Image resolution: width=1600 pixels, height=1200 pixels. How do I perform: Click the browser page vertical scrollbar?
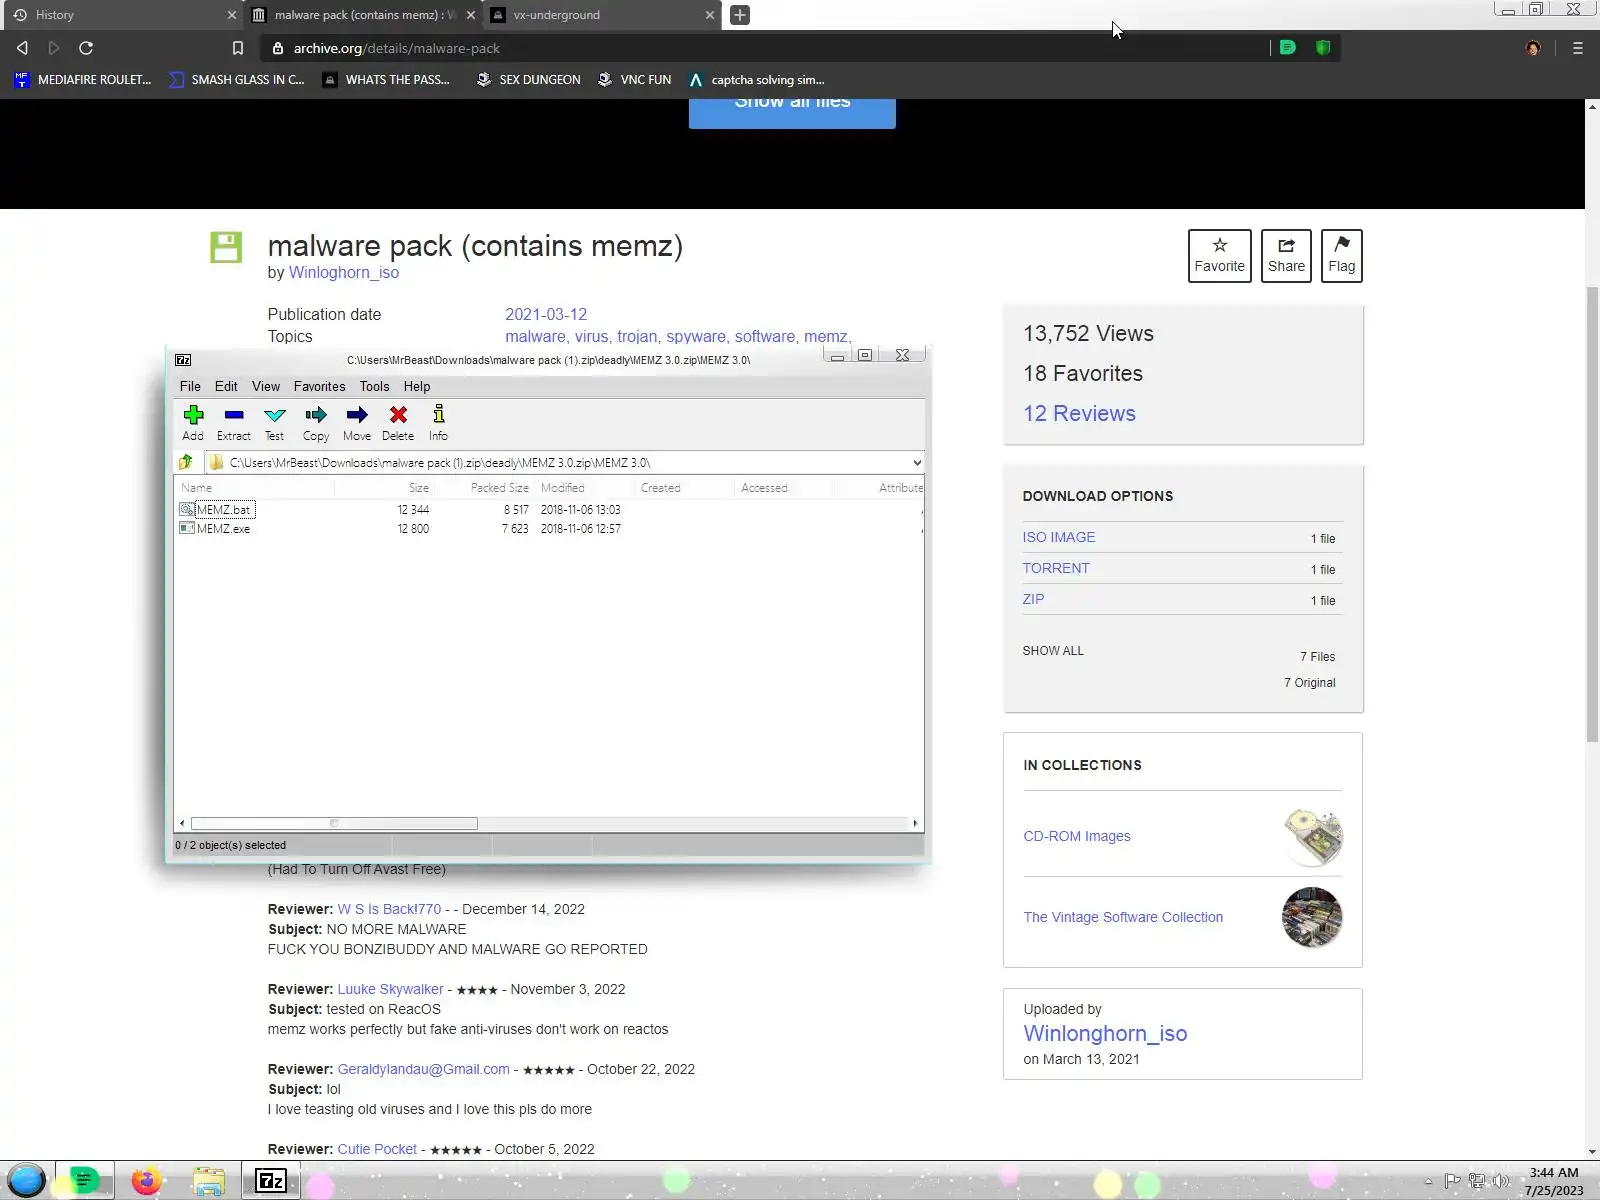click(1592, 514)
